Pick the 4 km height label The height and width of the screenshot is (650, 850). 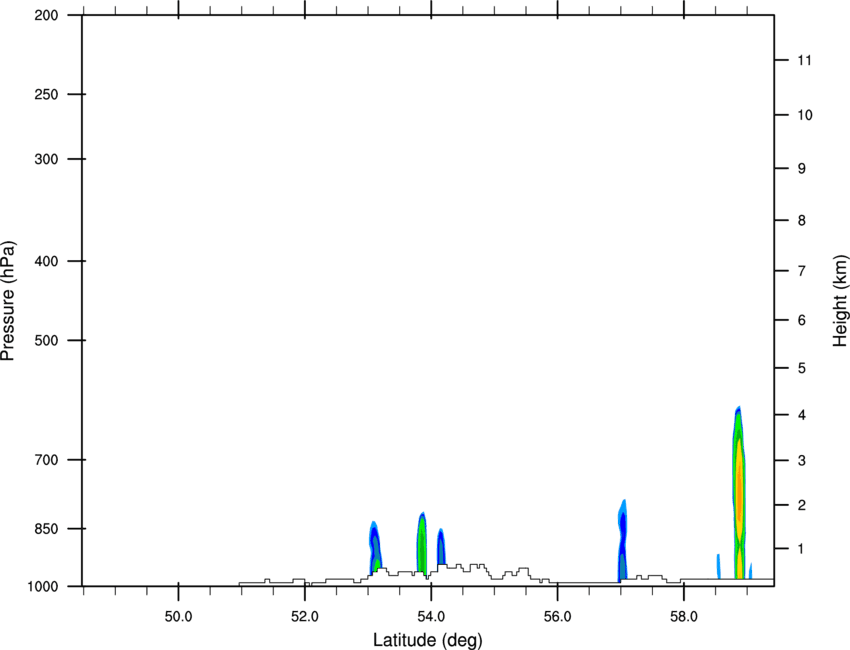pyautogui.click(x=802, y=415)
